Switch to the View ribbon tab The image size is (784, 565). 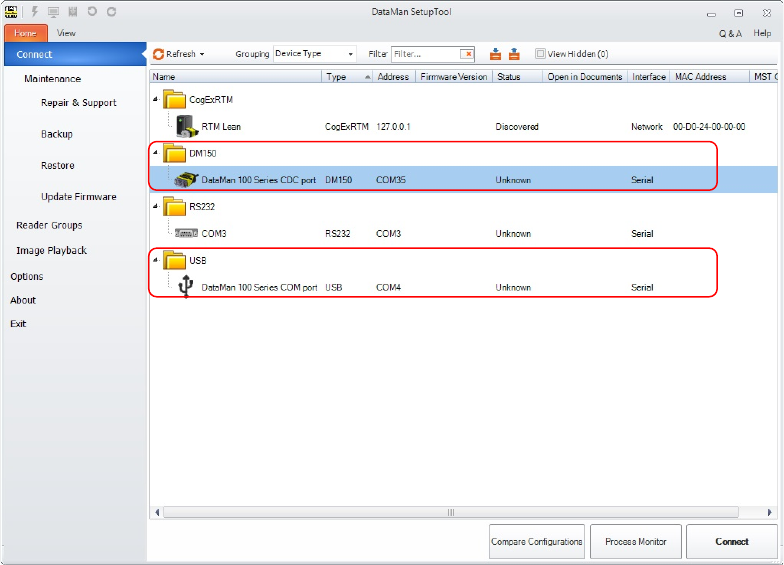click(66, 33)
